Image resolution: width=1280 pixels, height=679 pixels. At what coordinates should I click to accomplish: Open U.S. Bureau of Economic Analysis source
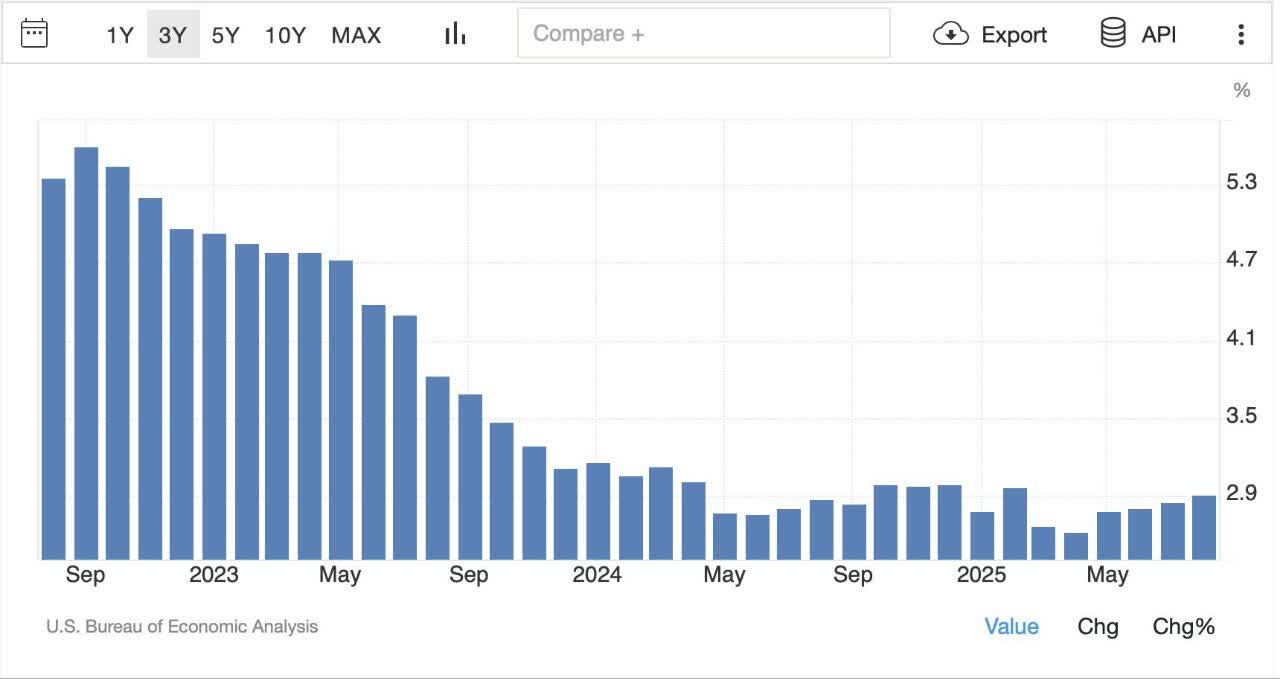pyautogui.click(x=182, y=627)
